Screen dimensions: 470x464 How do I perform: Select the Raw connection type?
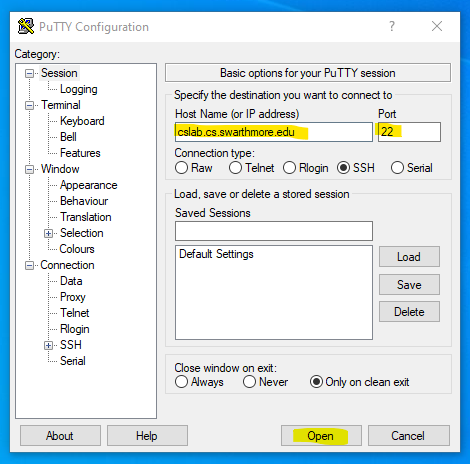181,168
